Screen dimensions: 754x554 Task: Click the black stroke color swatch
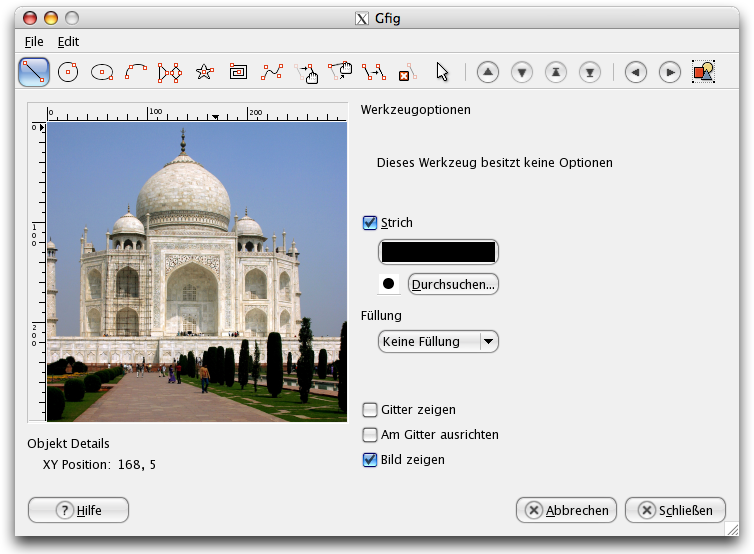pos(438,253)
